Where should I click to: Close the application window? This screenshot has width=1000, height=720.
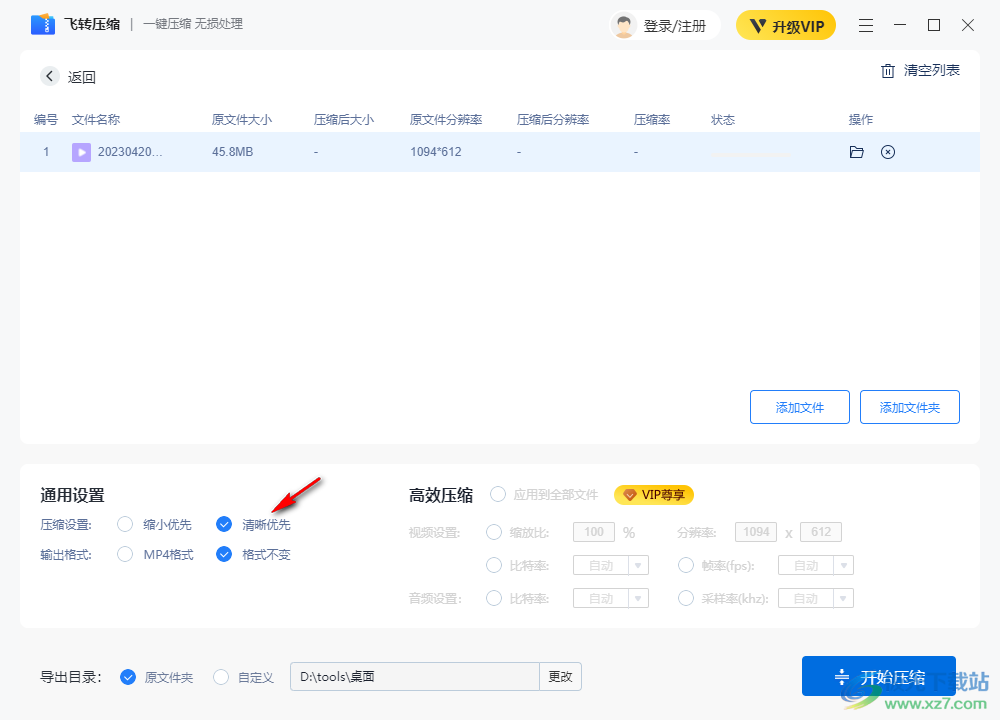(967, 25)
